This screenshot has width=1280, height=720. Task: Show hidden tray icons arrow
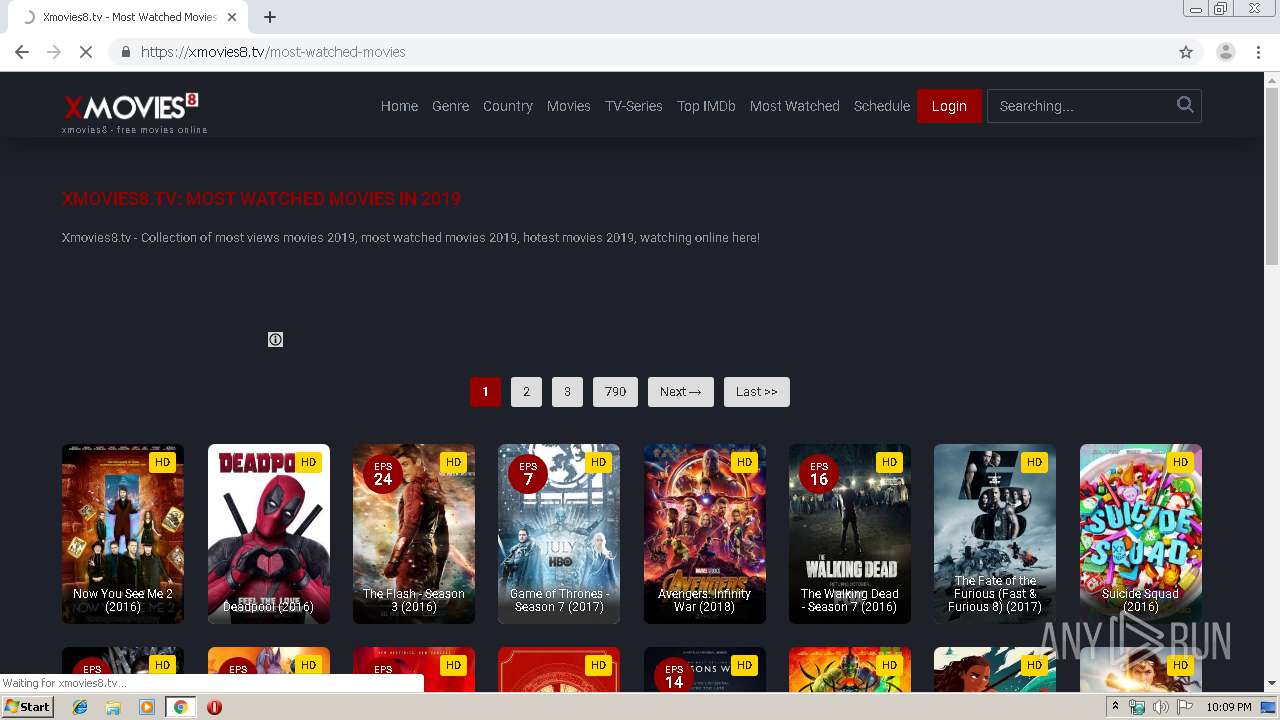[1115, 707]
